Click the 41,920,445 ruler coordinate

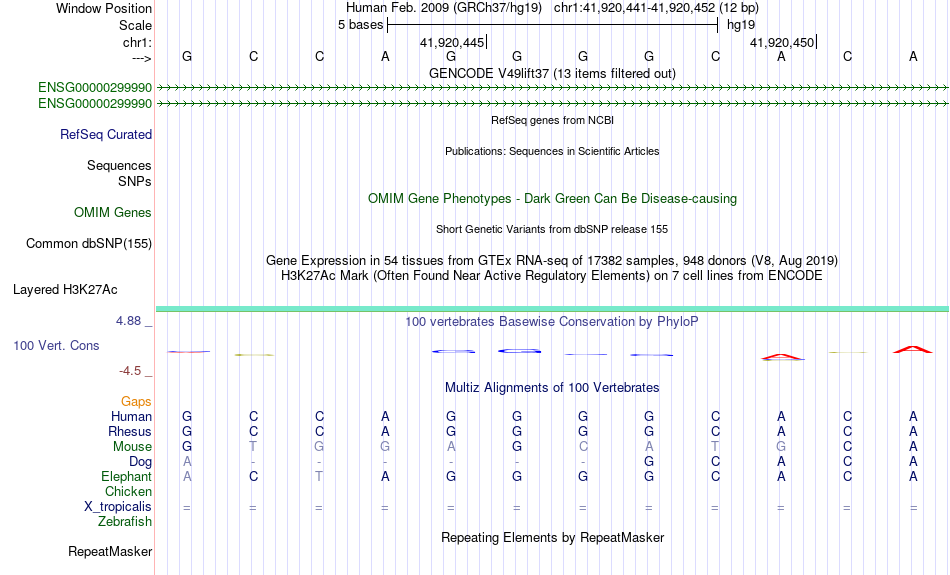(x=452, y=42)
